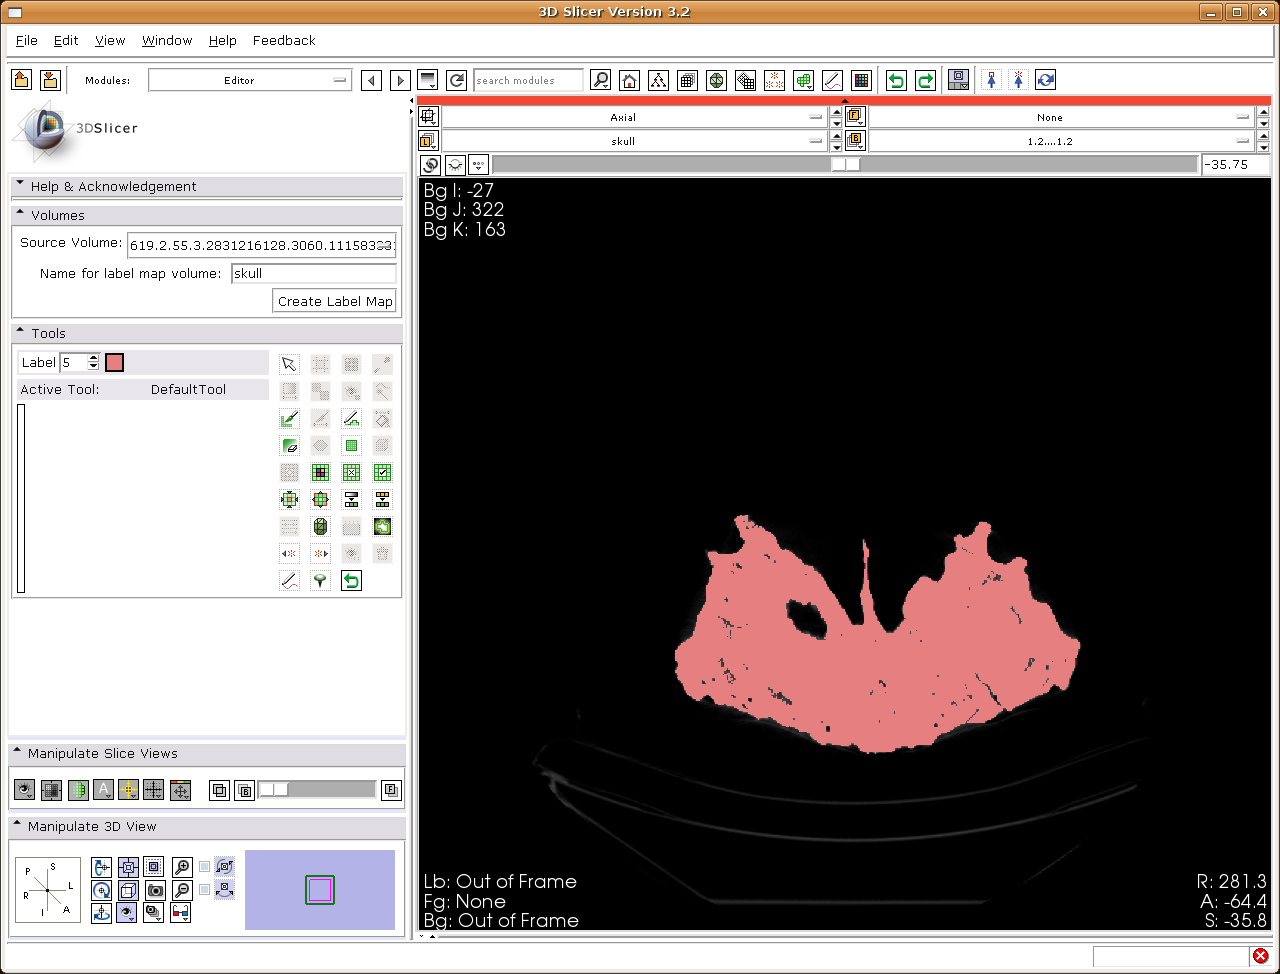Select the default arrow tool in Editor

[289, 364]
